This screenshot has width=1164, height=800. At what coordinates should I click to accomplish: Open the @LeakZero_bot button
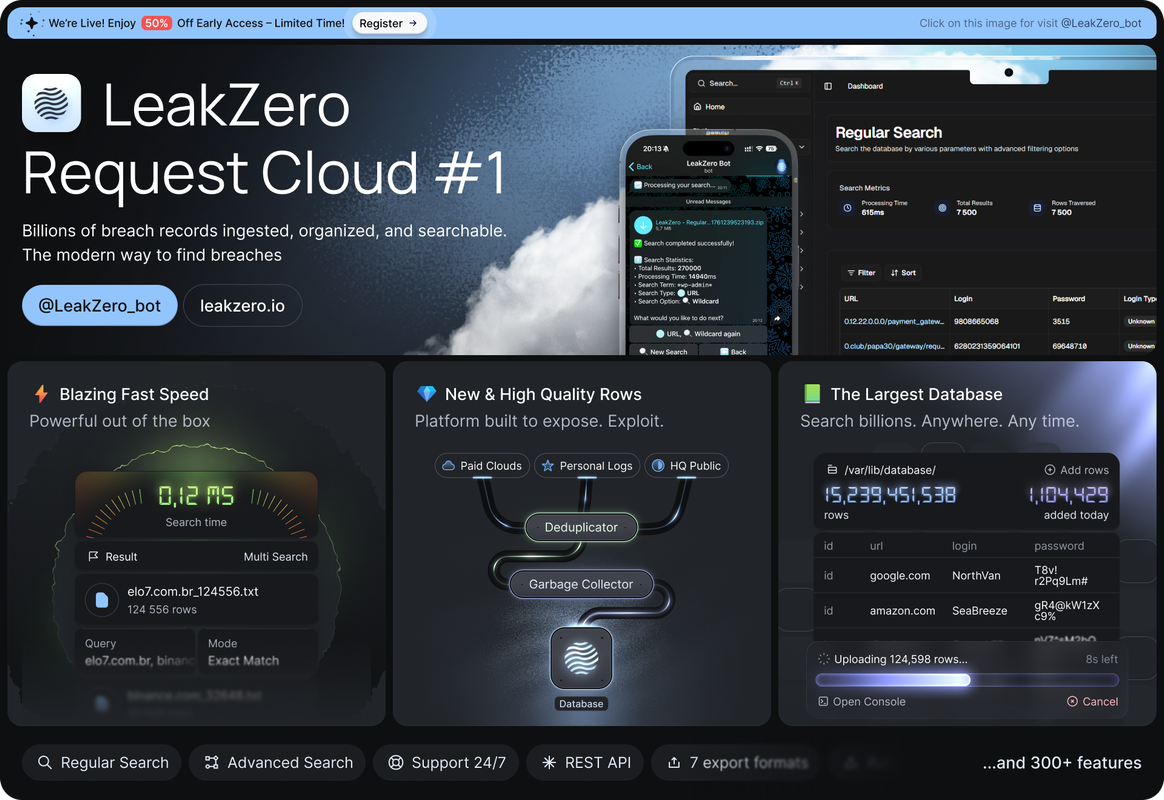point(99,306)
